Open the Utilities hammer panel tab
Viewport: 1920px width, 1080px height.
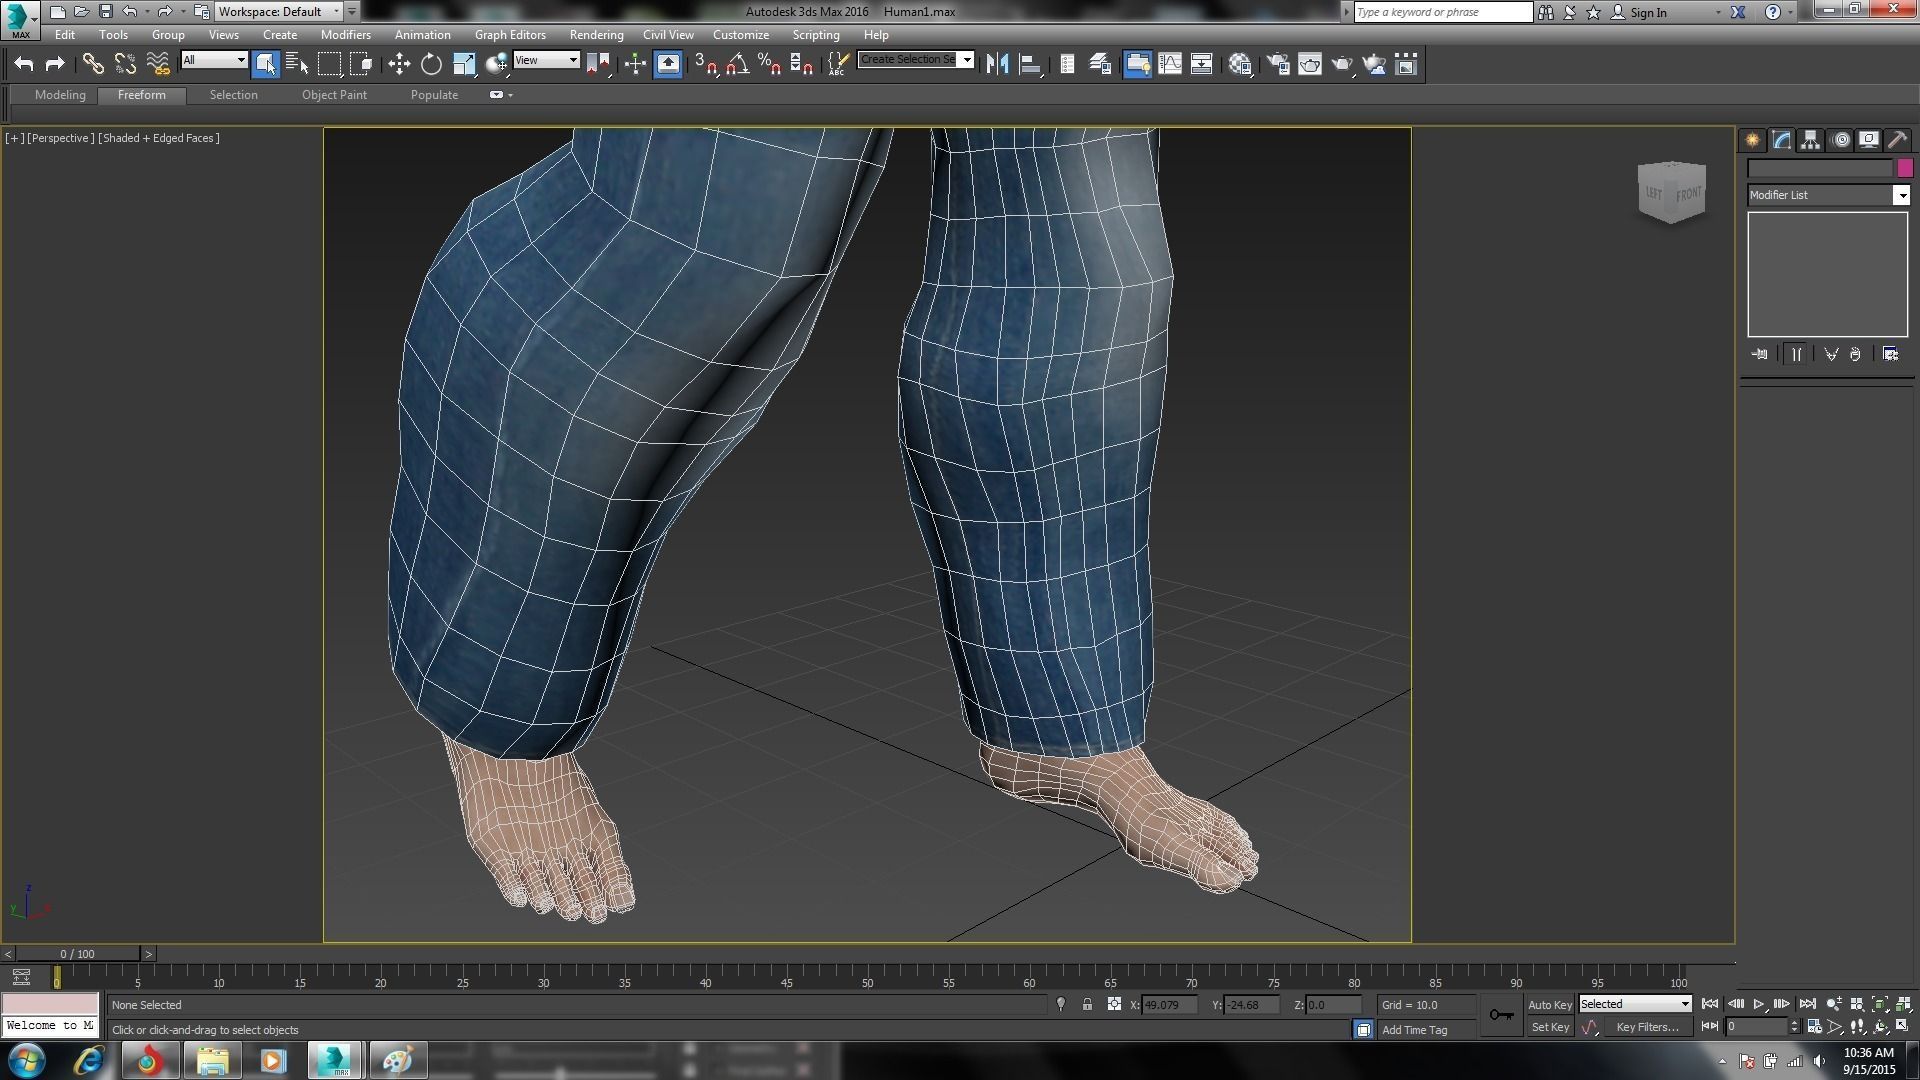coord(1898,140)
